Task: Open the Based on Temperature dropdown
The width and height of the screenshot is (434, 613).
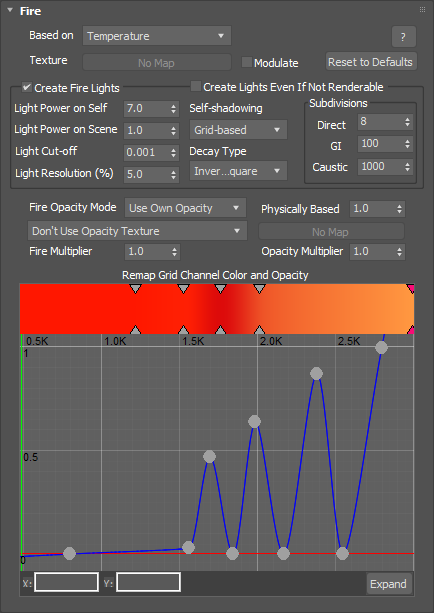Action: [157, 36]
